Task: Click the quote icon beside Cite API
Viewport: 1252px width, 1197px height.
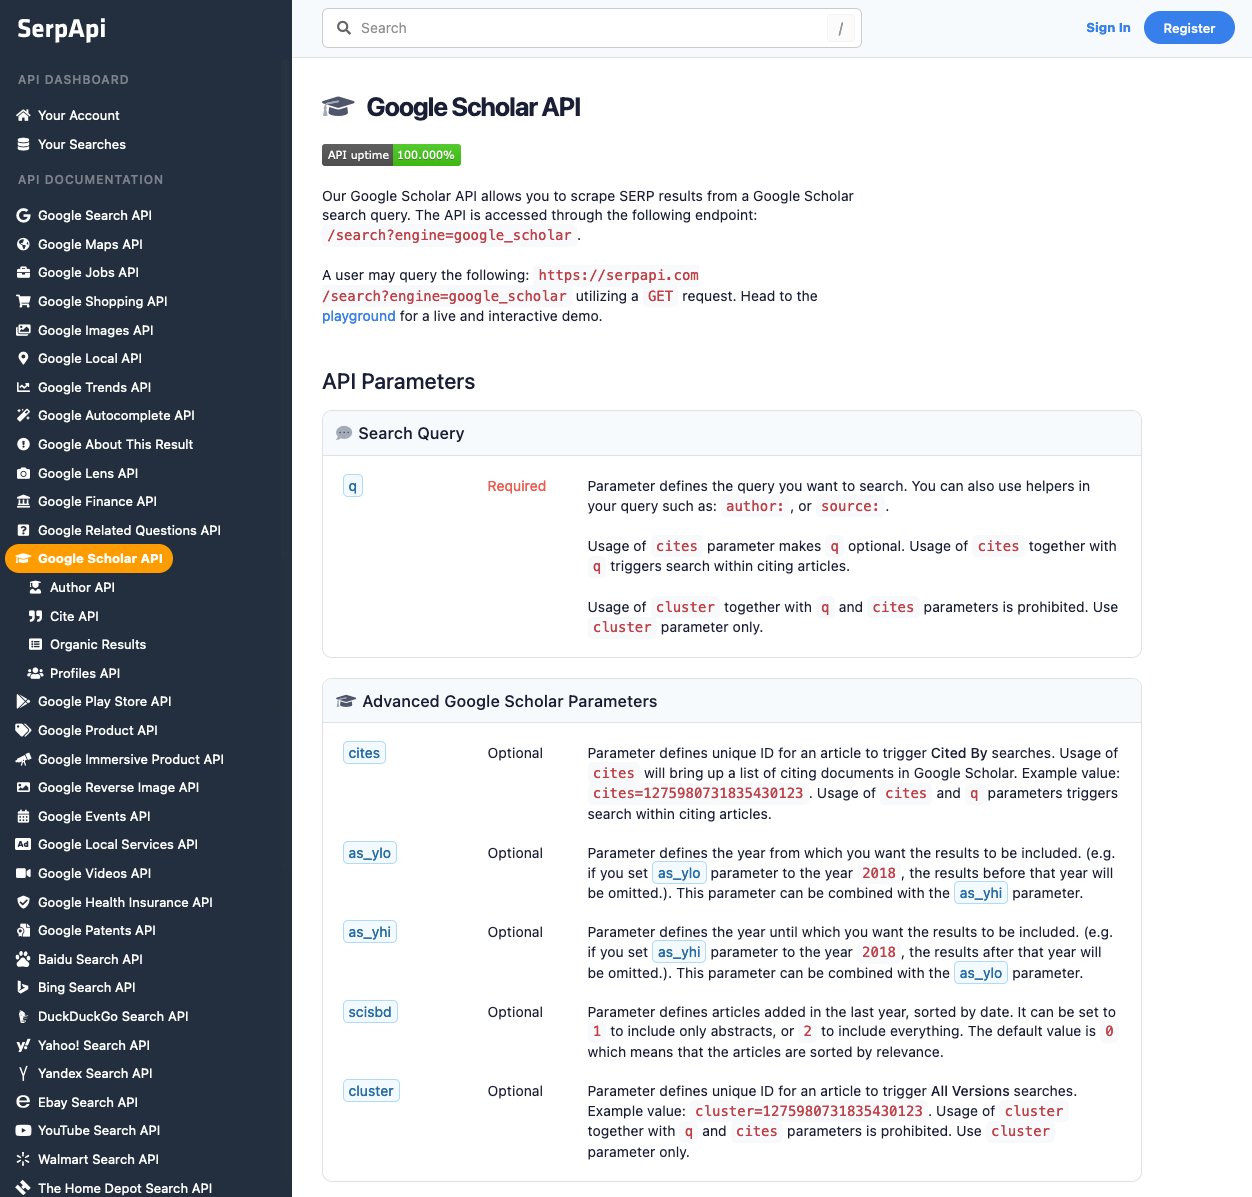Action: pyautogui.click(x=35, y=616)
